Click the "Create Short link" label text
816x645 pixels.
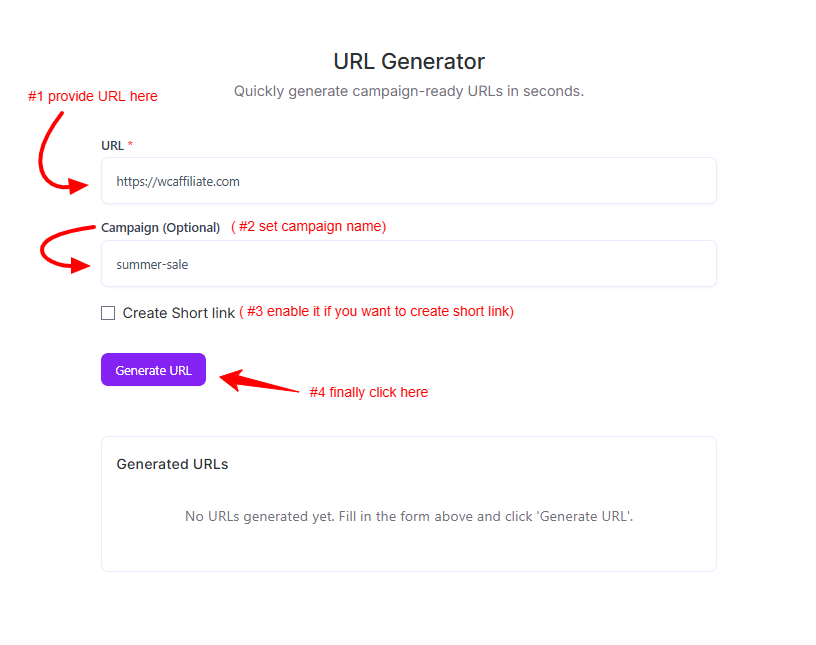click(x=178, y=313)
